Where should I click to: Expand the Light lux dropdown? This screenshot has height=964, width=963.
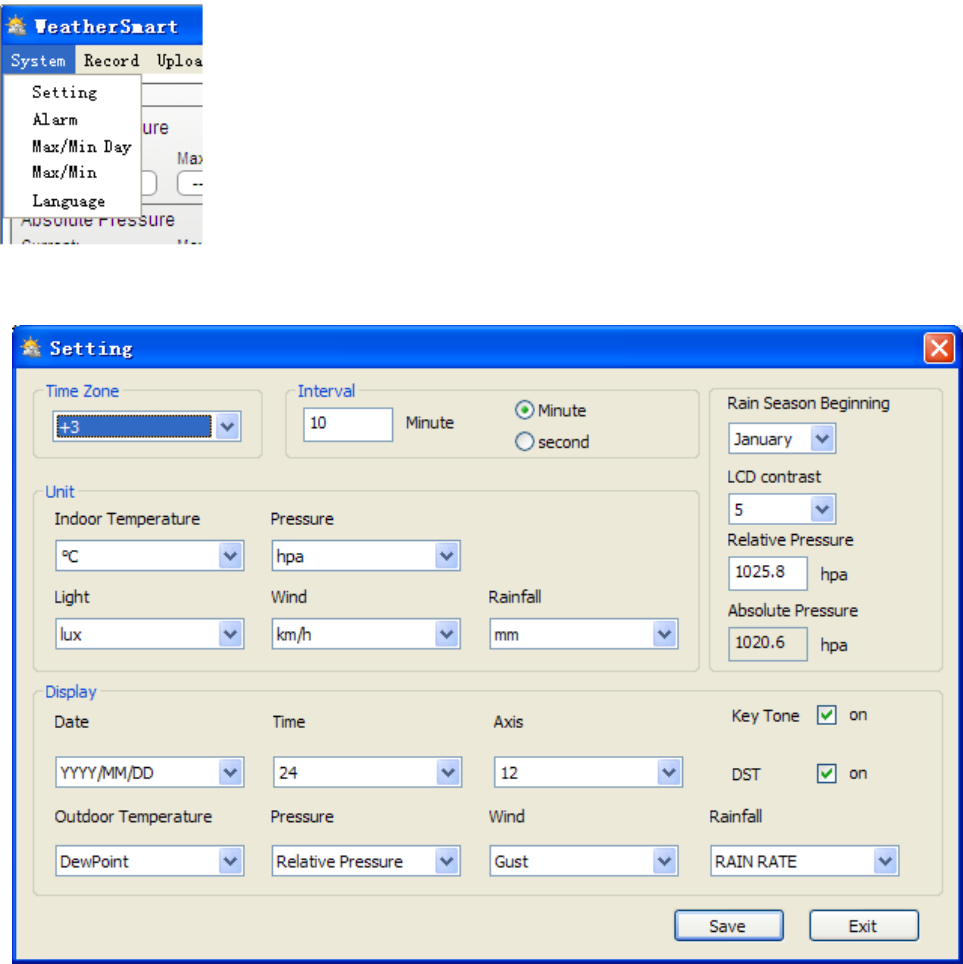click(231, 634)
